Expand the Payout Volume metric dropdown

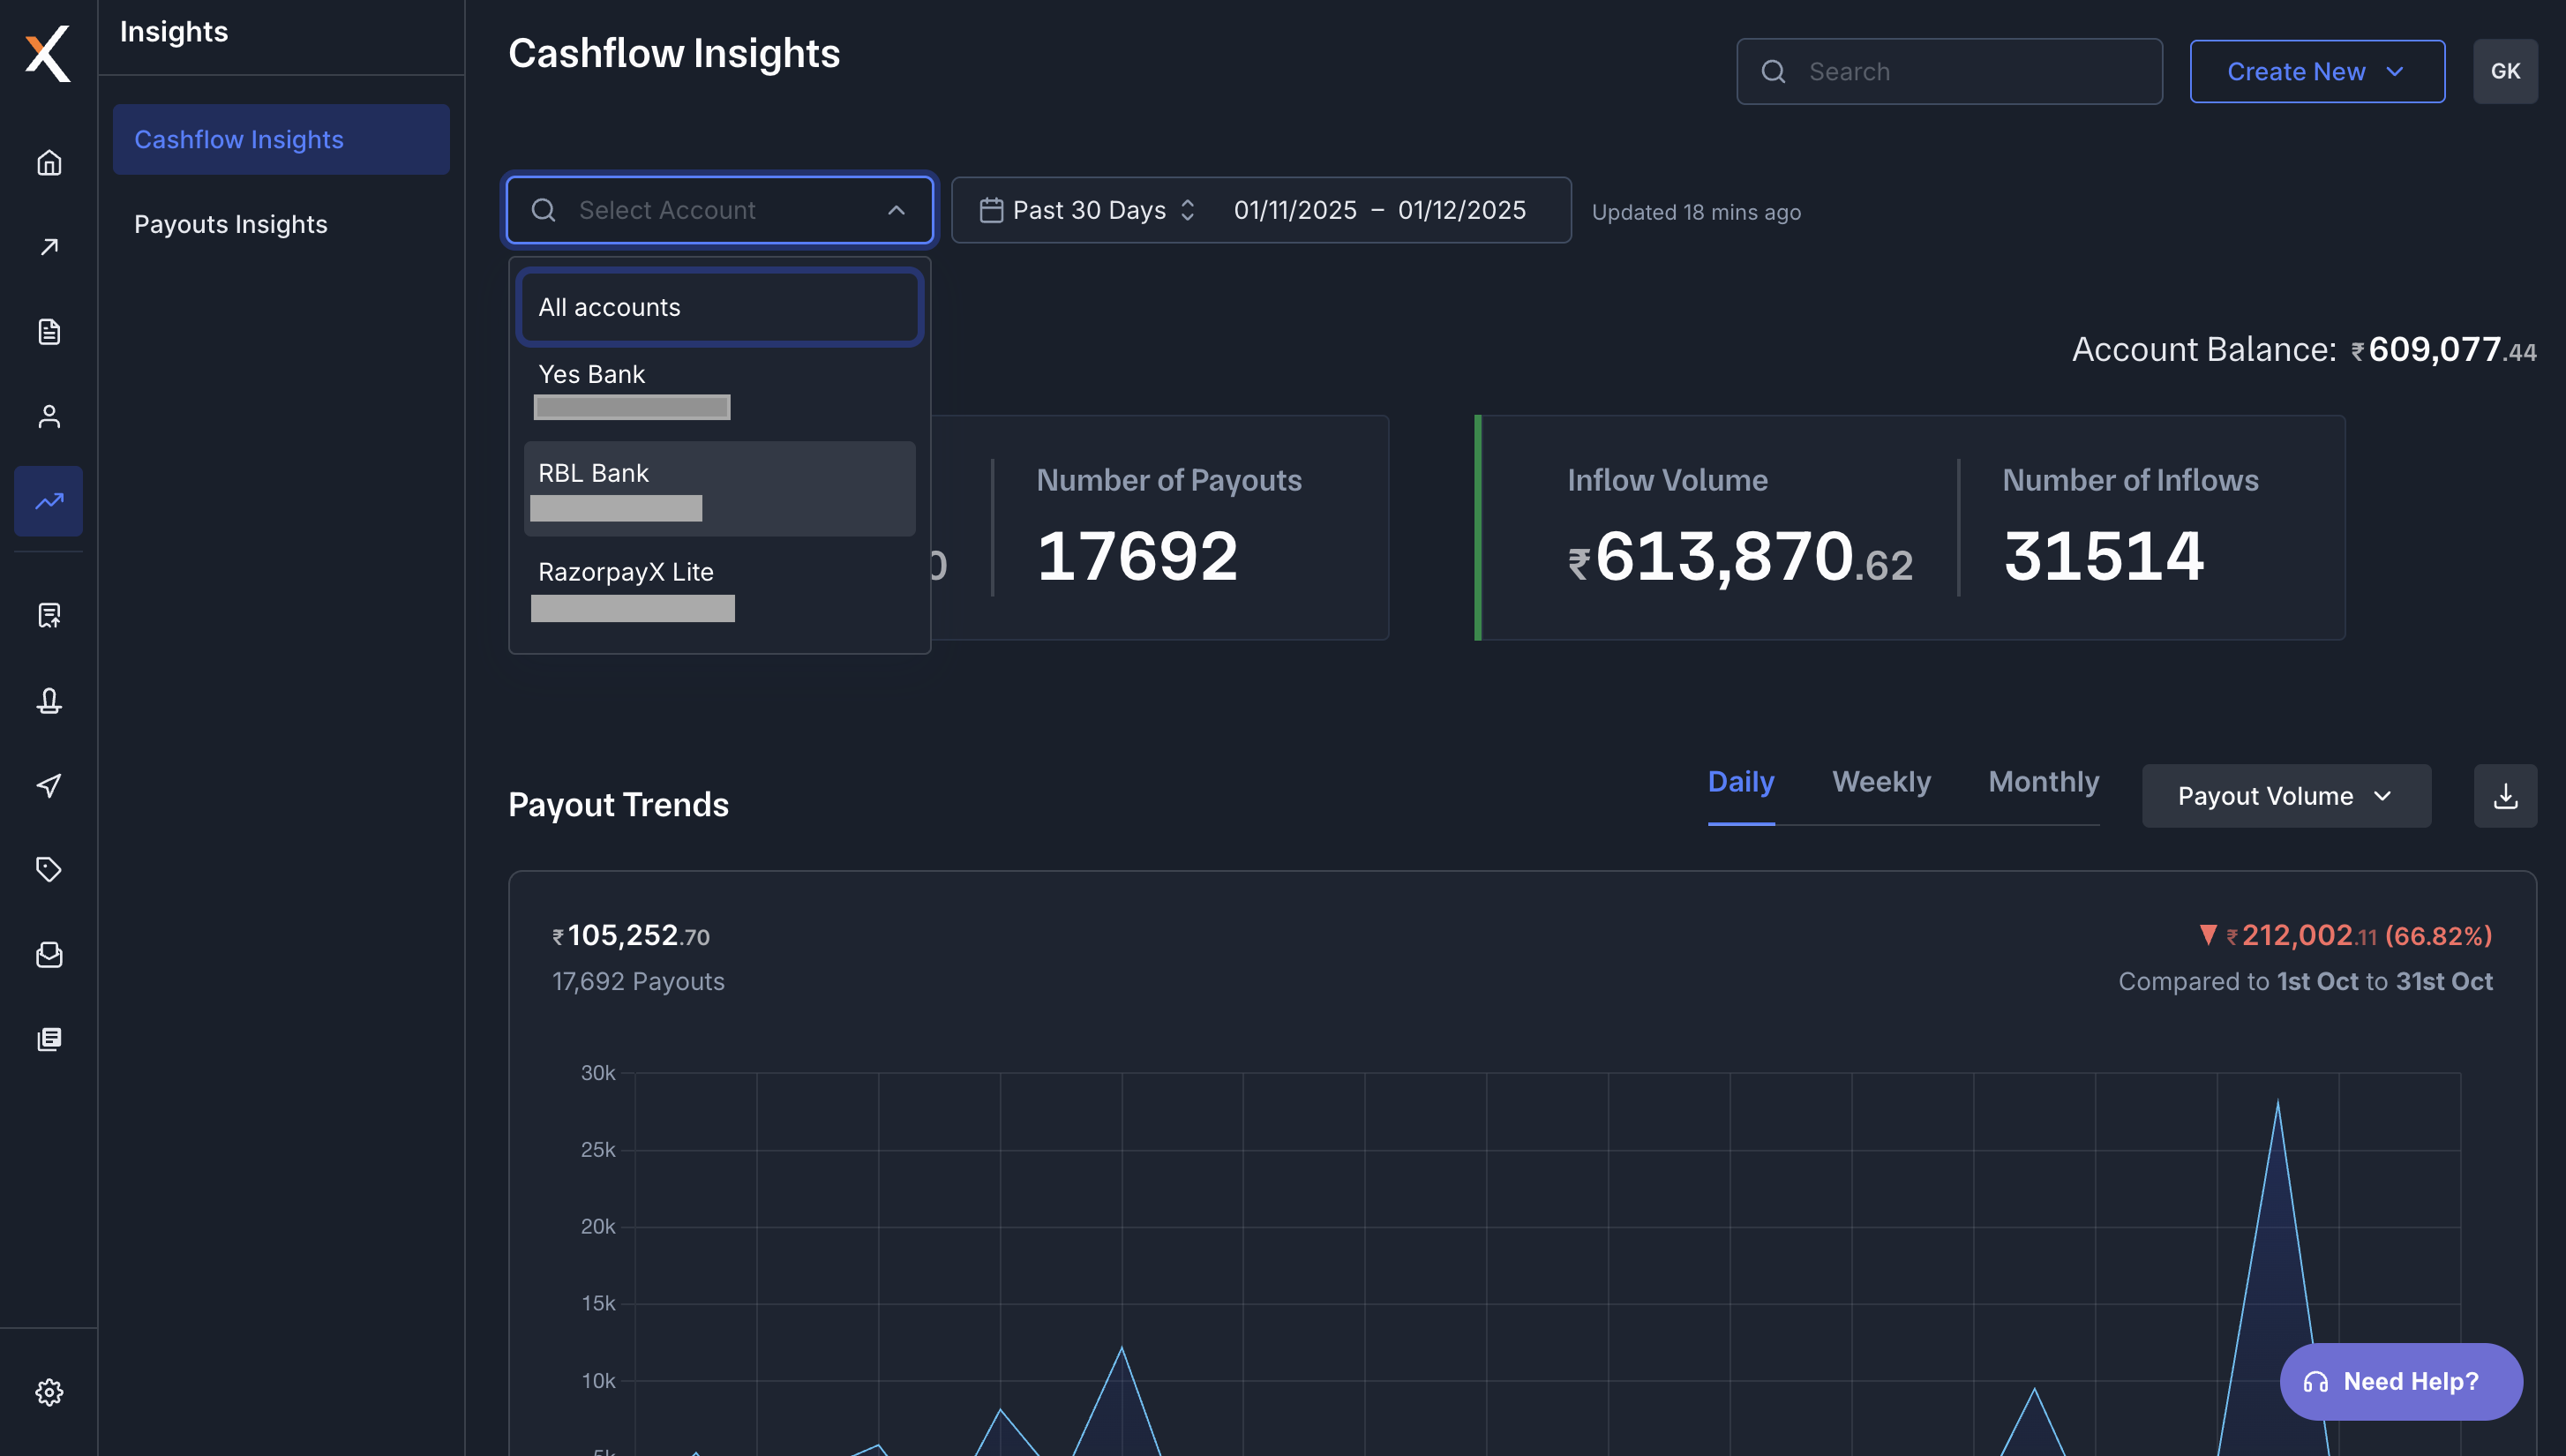(x=2287, y=795)
